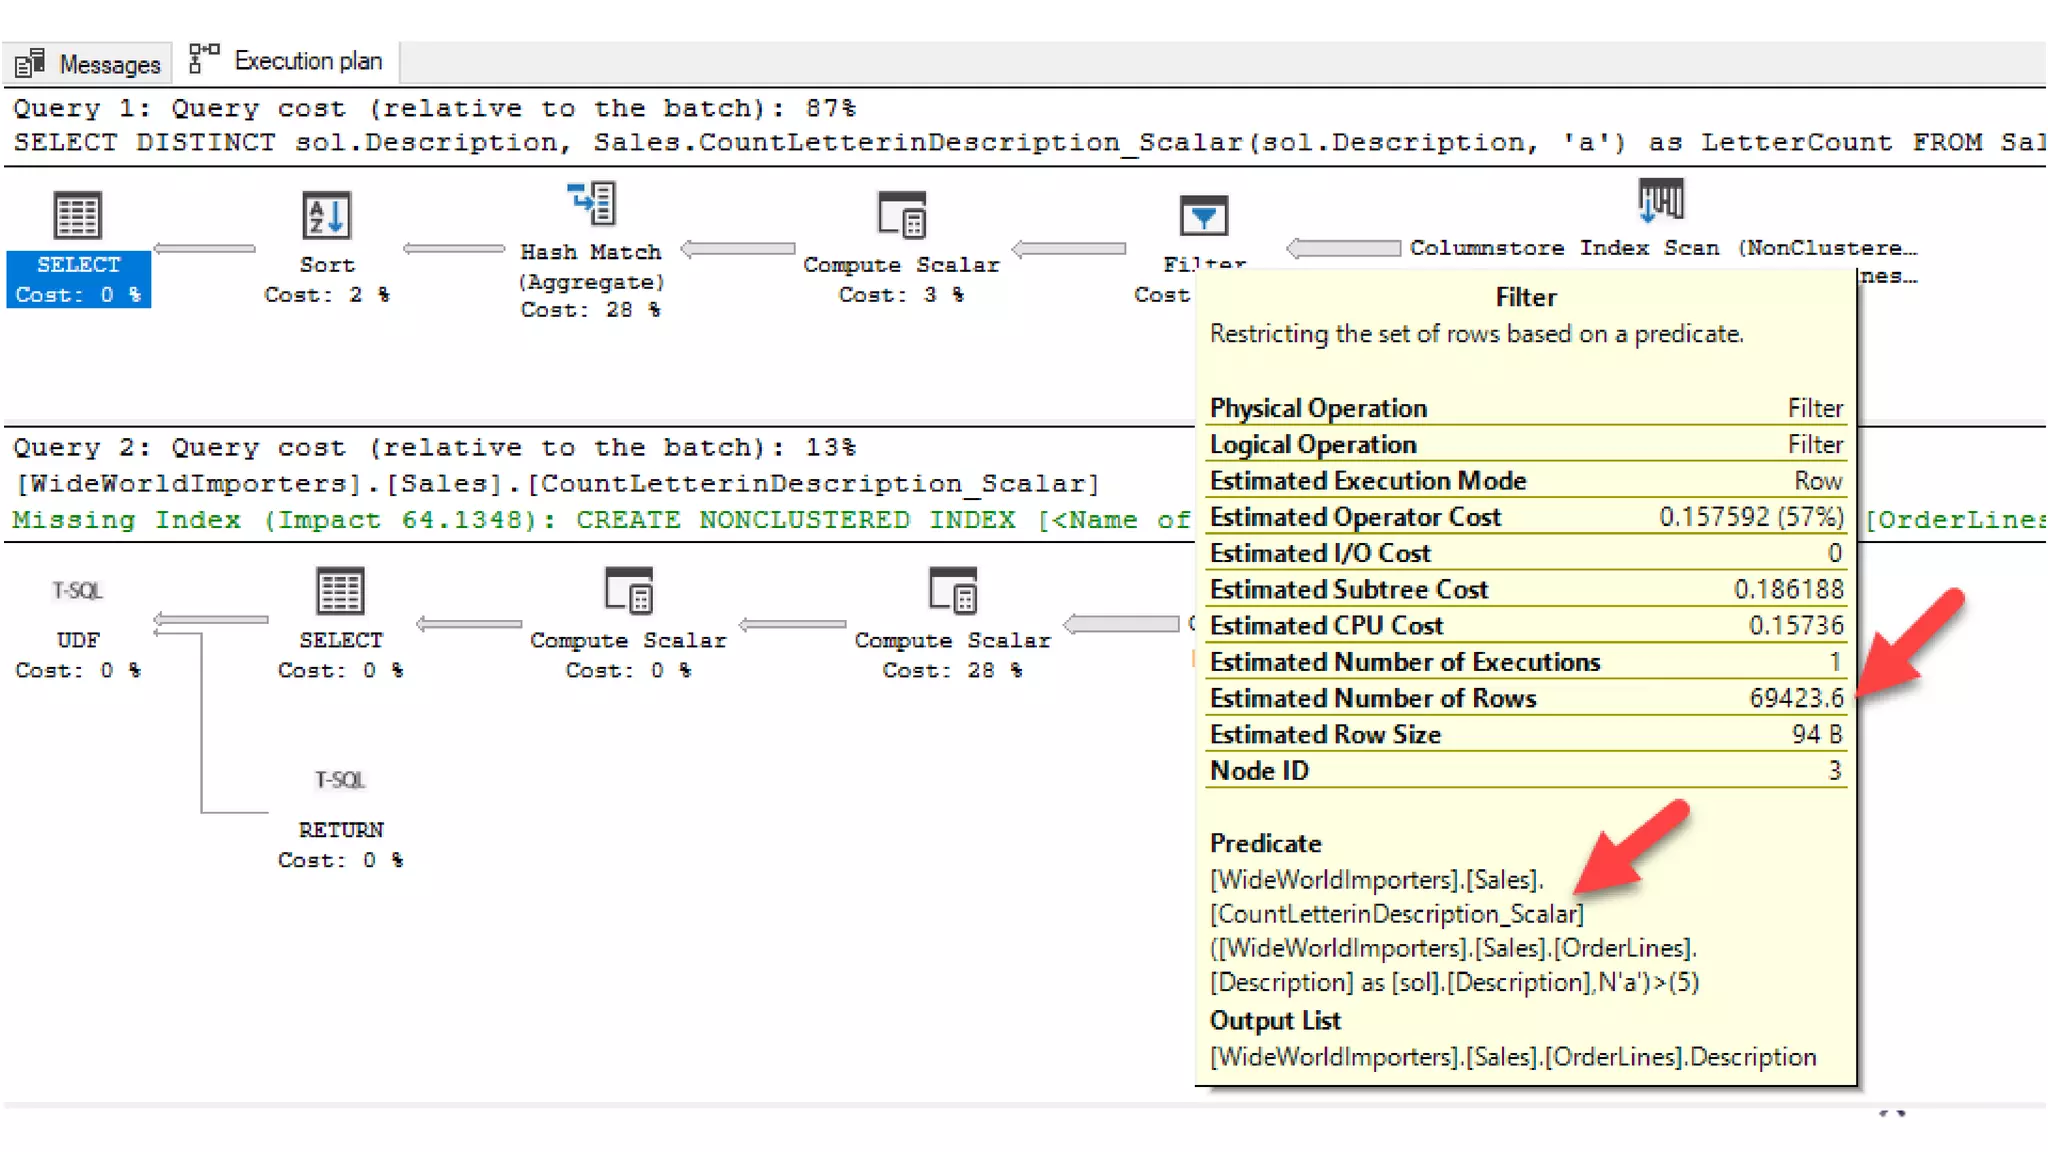Click the Output List heading in tooltip
The image size is (2048, 1152).
pyautogui.click(x=1275, y=1020)
